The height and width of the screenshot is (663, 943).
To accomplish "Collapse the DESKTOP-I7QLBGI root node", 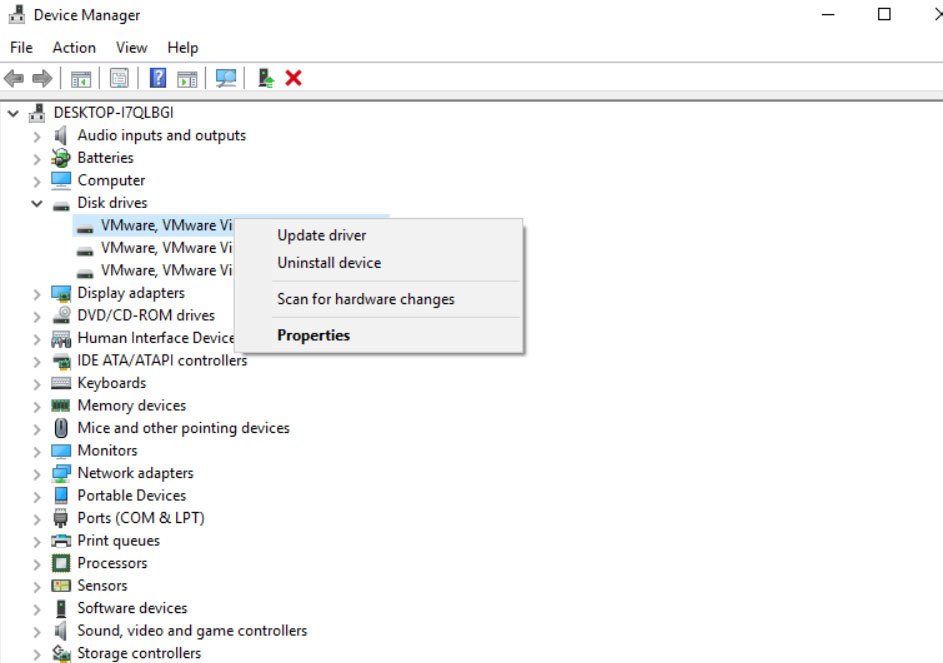I will pyautogui.click(x=13, y=113).
